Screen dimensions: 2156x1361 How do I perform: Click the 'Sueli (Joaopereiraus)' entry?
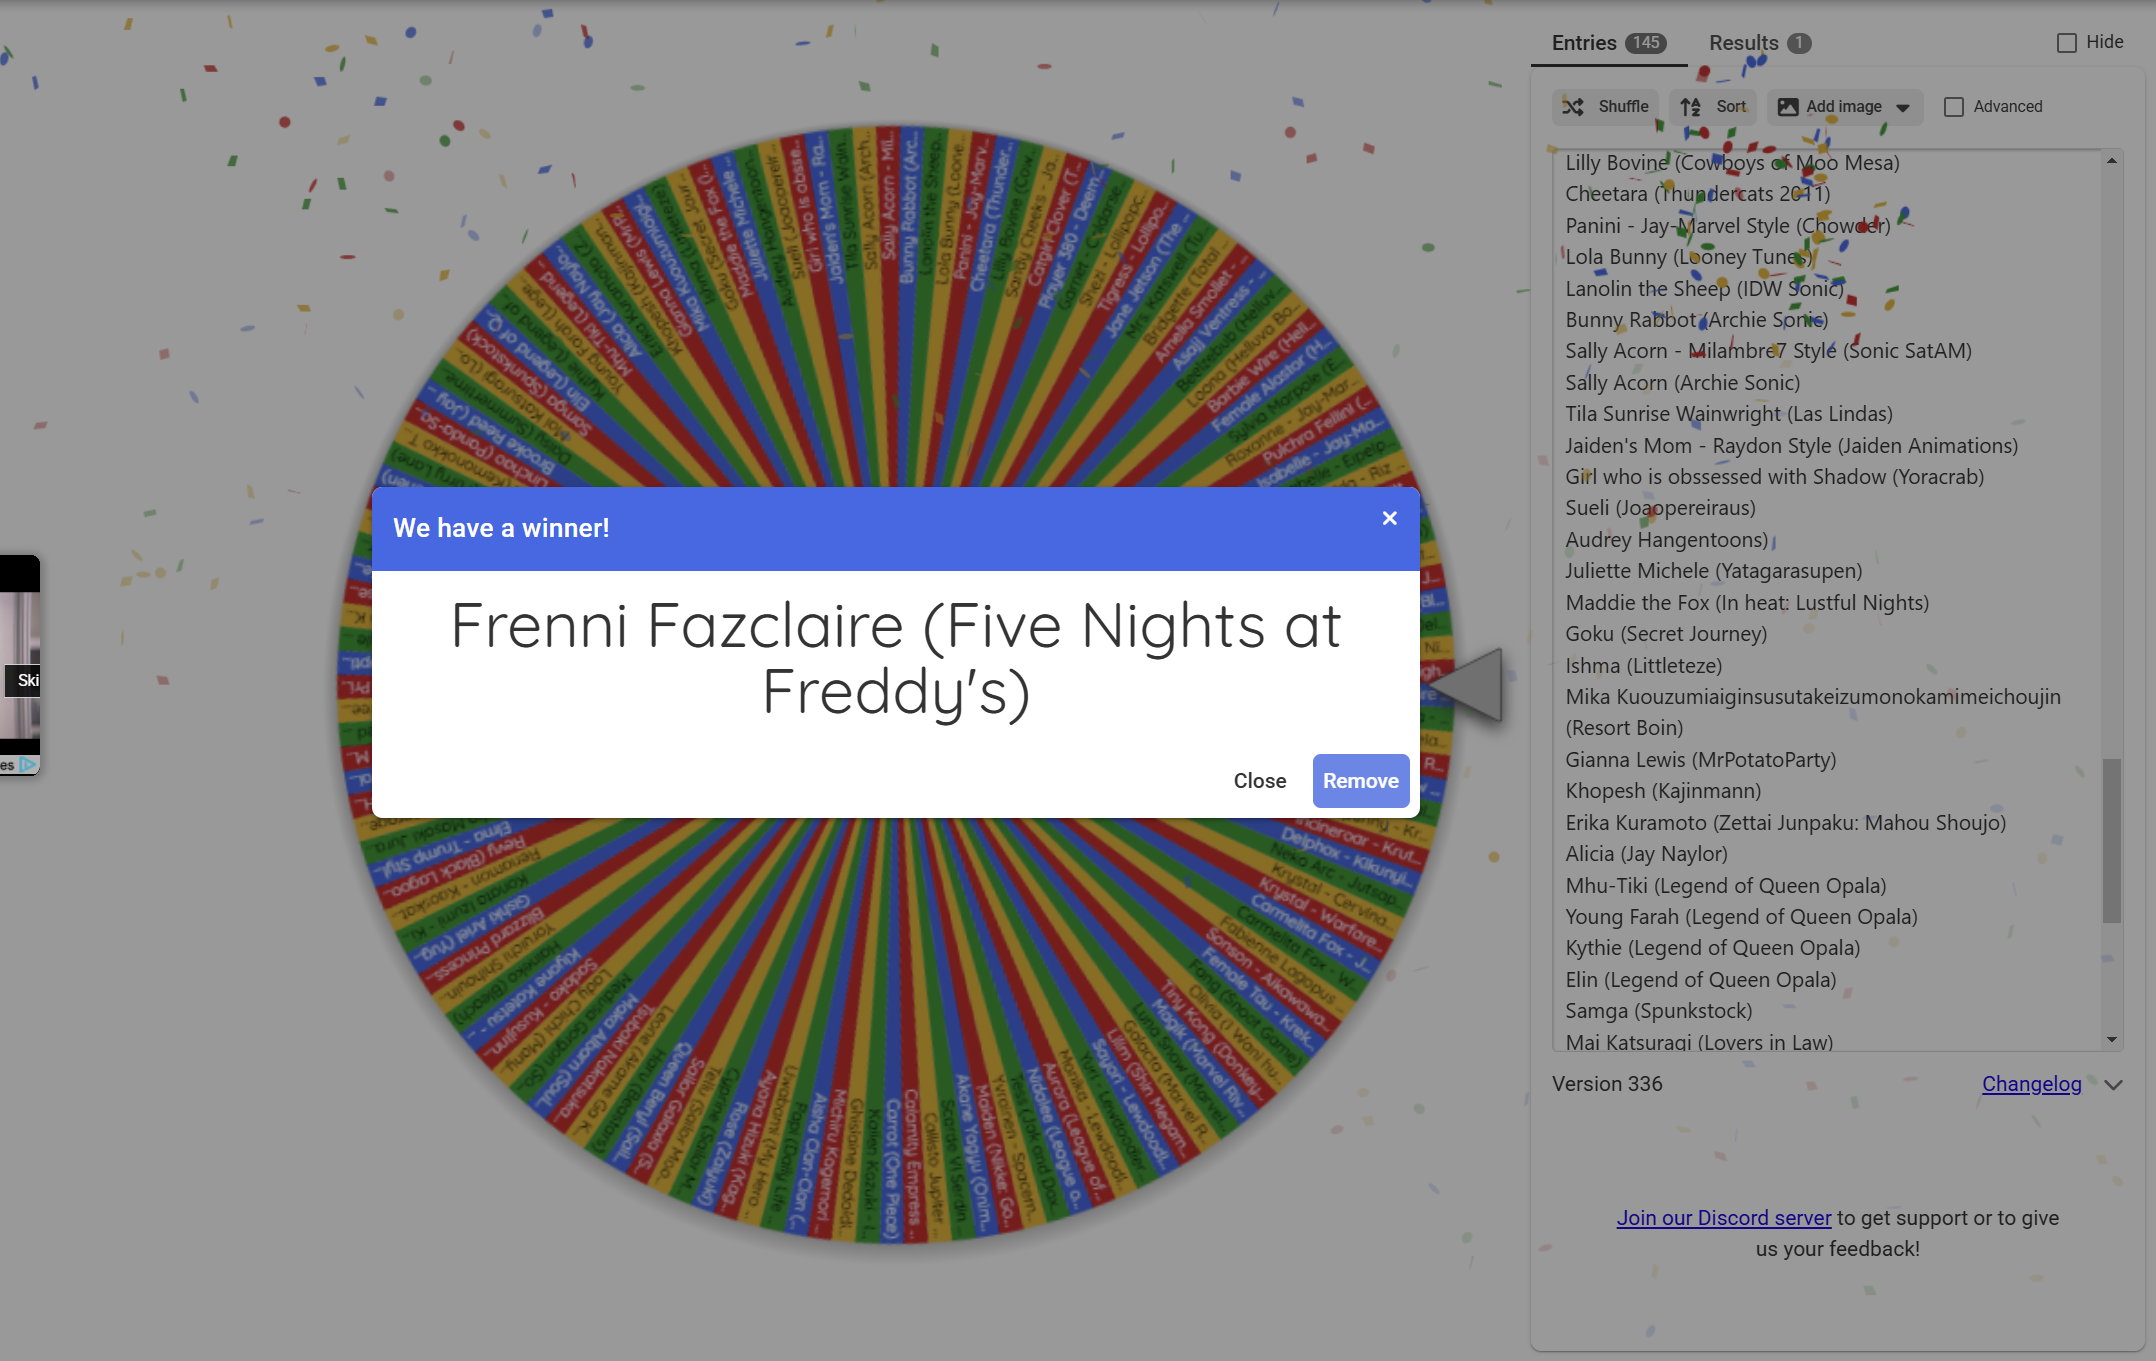click(1661, 508)
